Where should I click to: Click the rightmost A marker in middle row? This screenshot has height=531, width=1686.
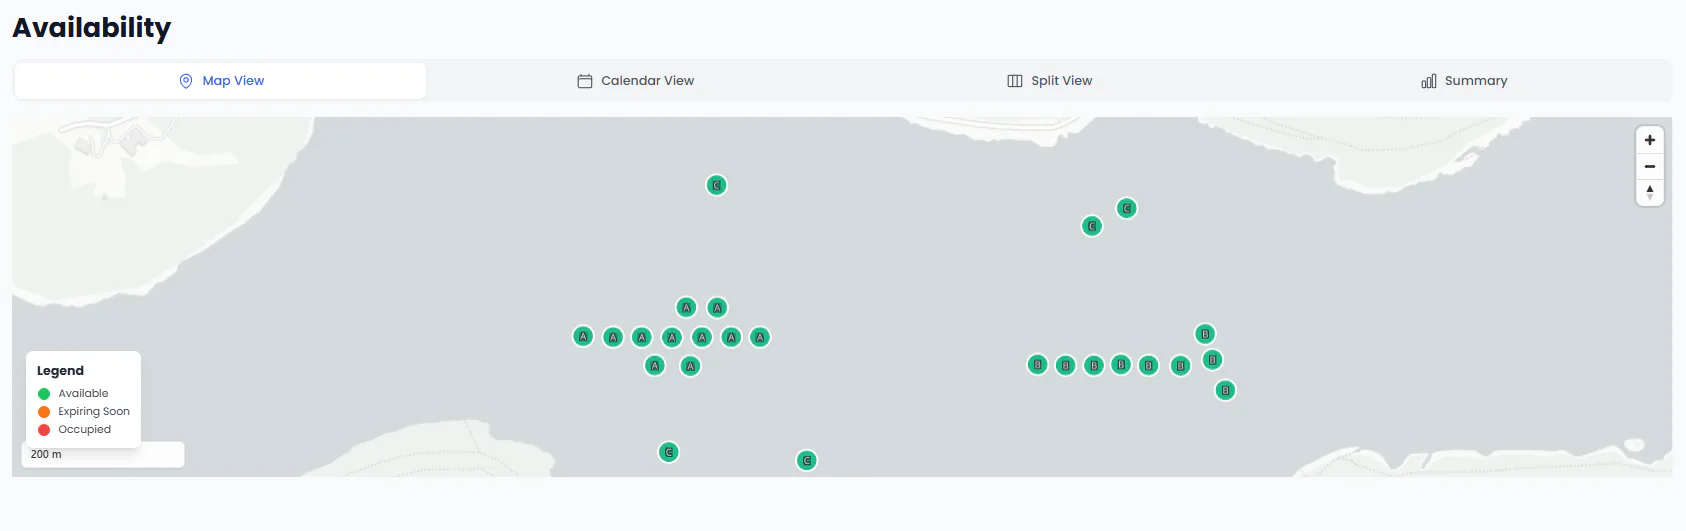[760, 337]
